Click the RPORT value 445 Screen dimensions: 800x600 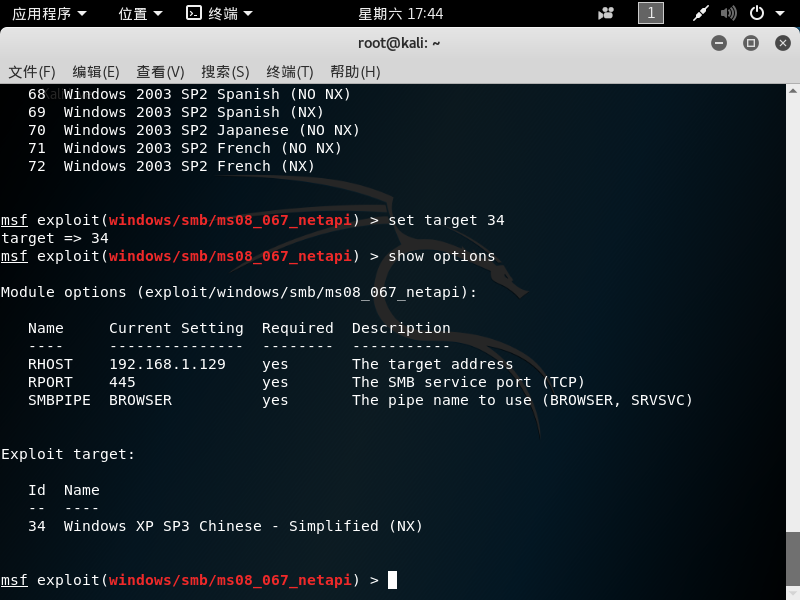click(x=122, y=382)
